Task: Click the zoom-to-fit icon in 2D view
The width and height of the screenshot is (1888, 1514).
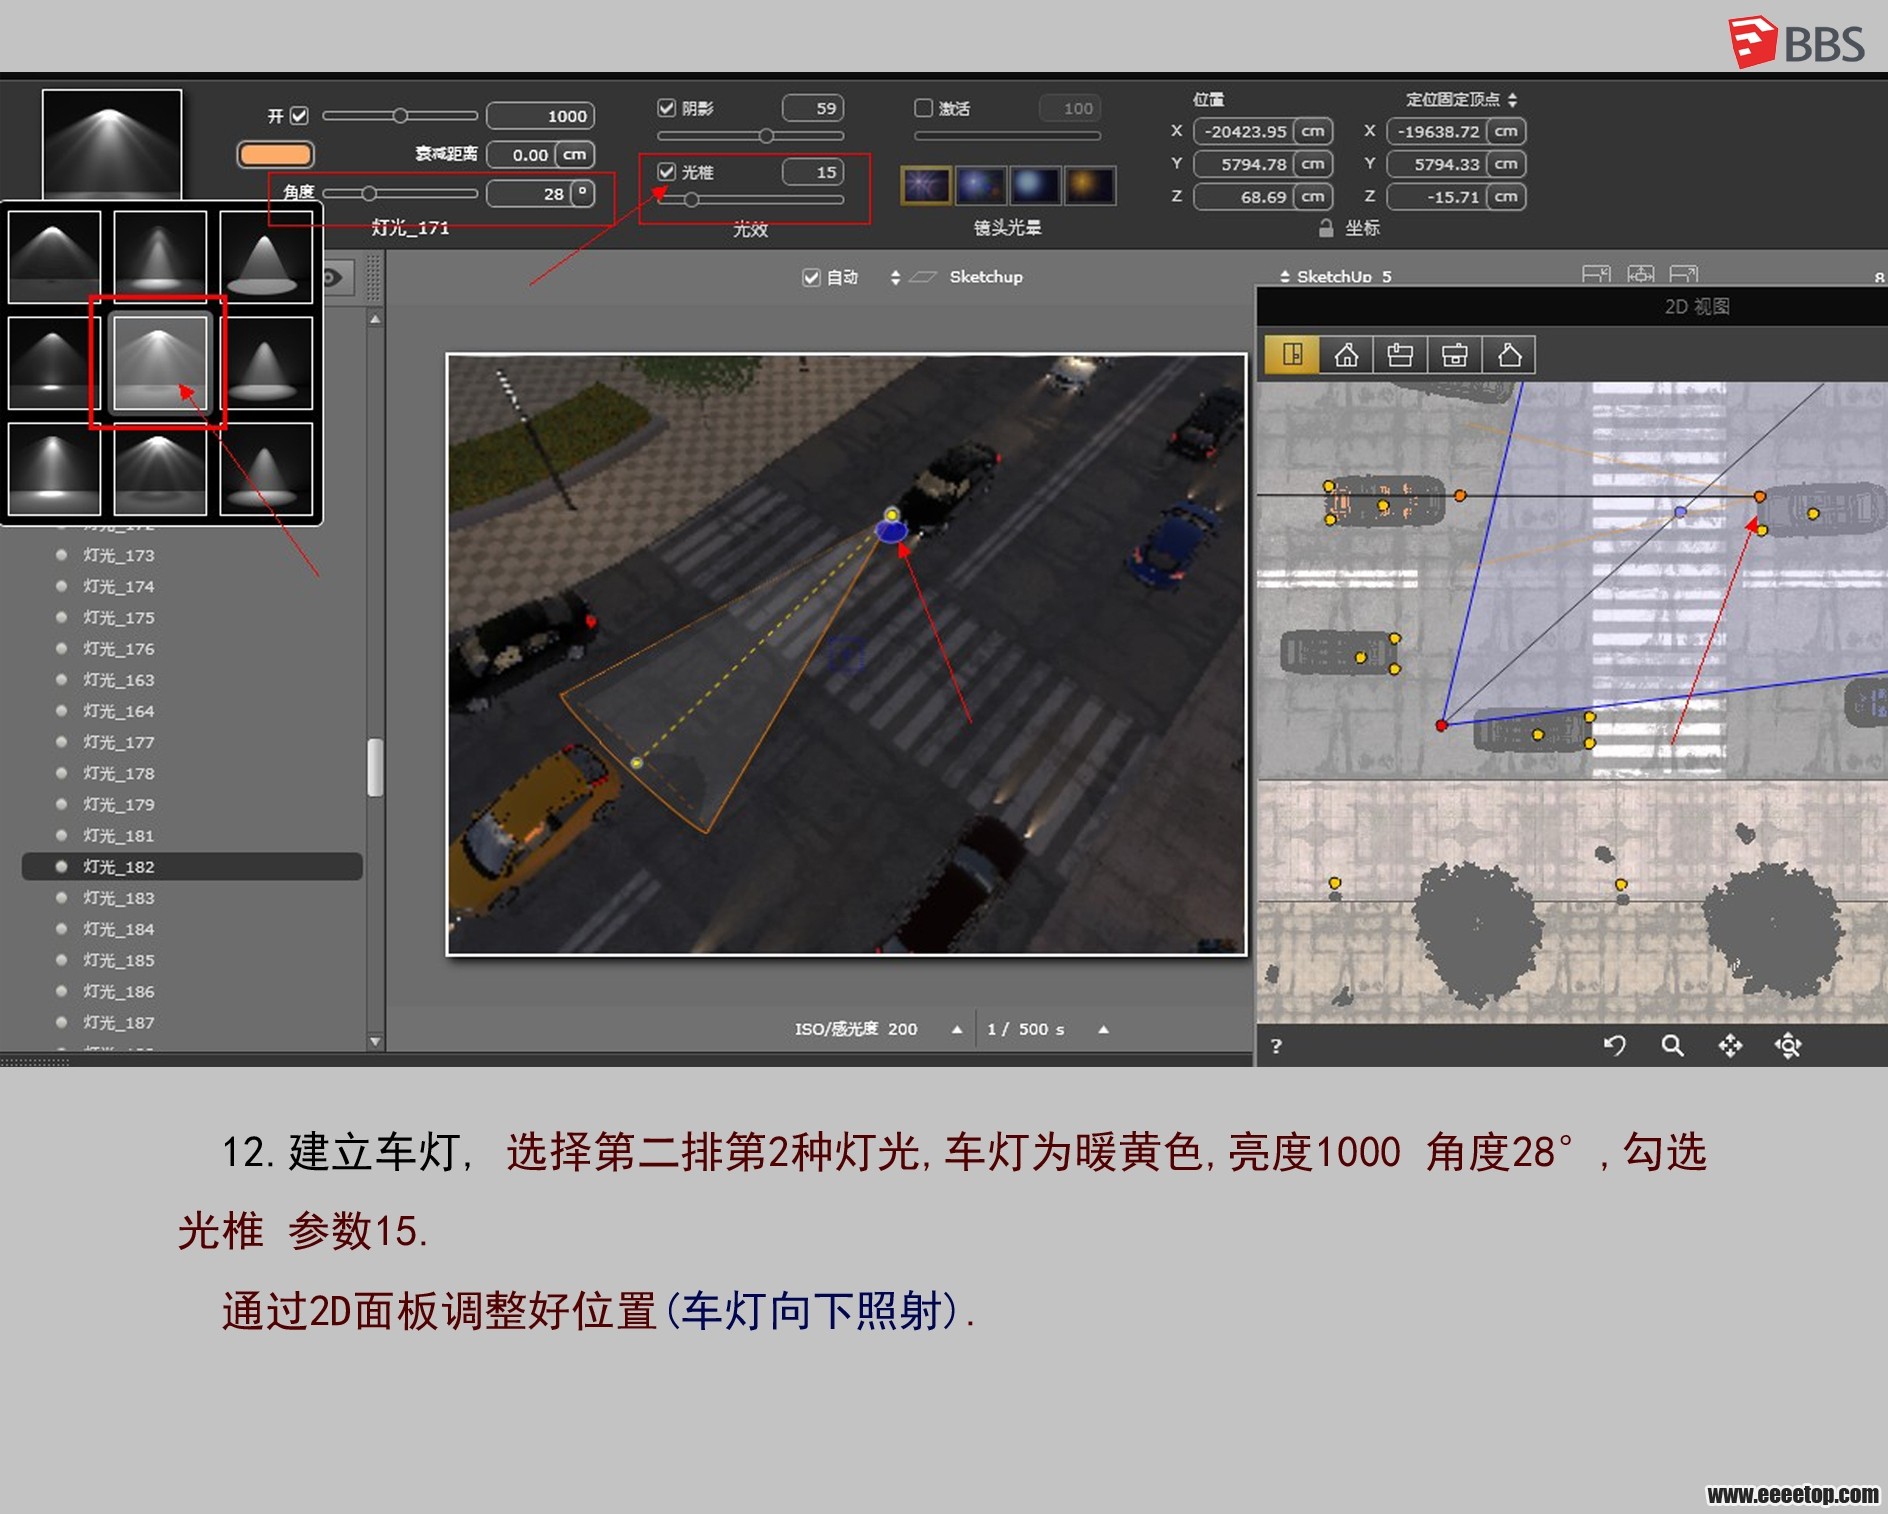Action: [x=1788, y=1046]
